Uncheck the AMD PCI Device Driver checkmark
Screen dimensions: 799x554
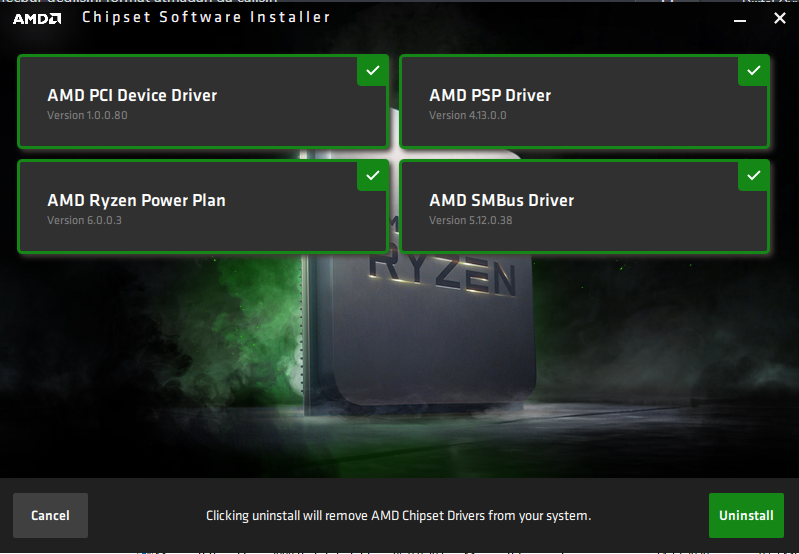click(x=373, y=71)
